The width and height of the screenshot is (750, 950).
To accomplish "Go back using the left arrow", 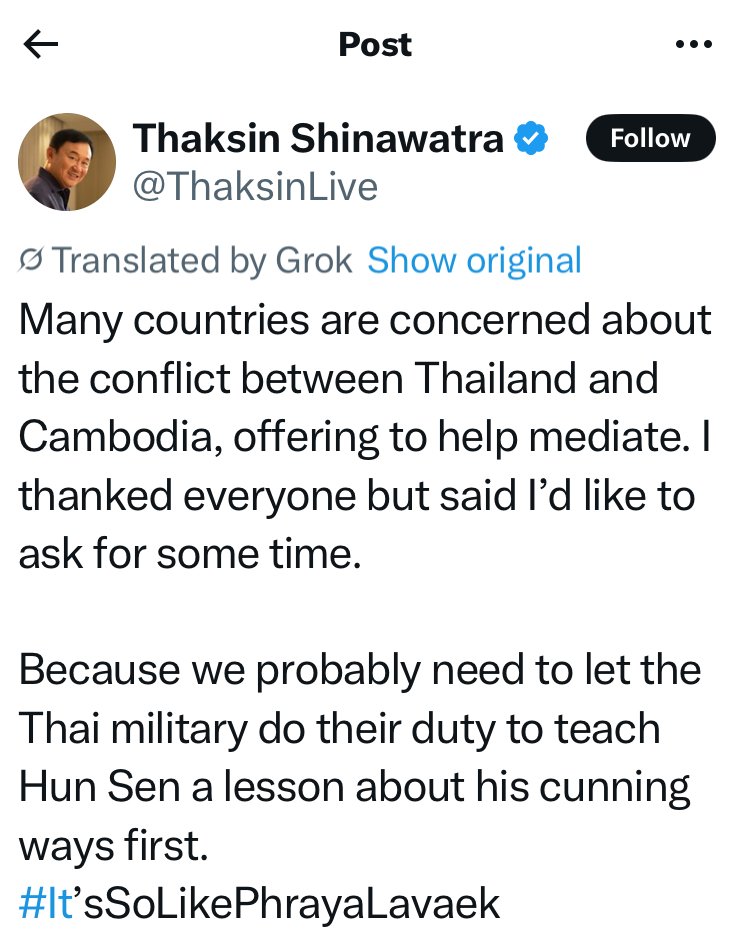I will pyautogui.click(x=41, y=44).
